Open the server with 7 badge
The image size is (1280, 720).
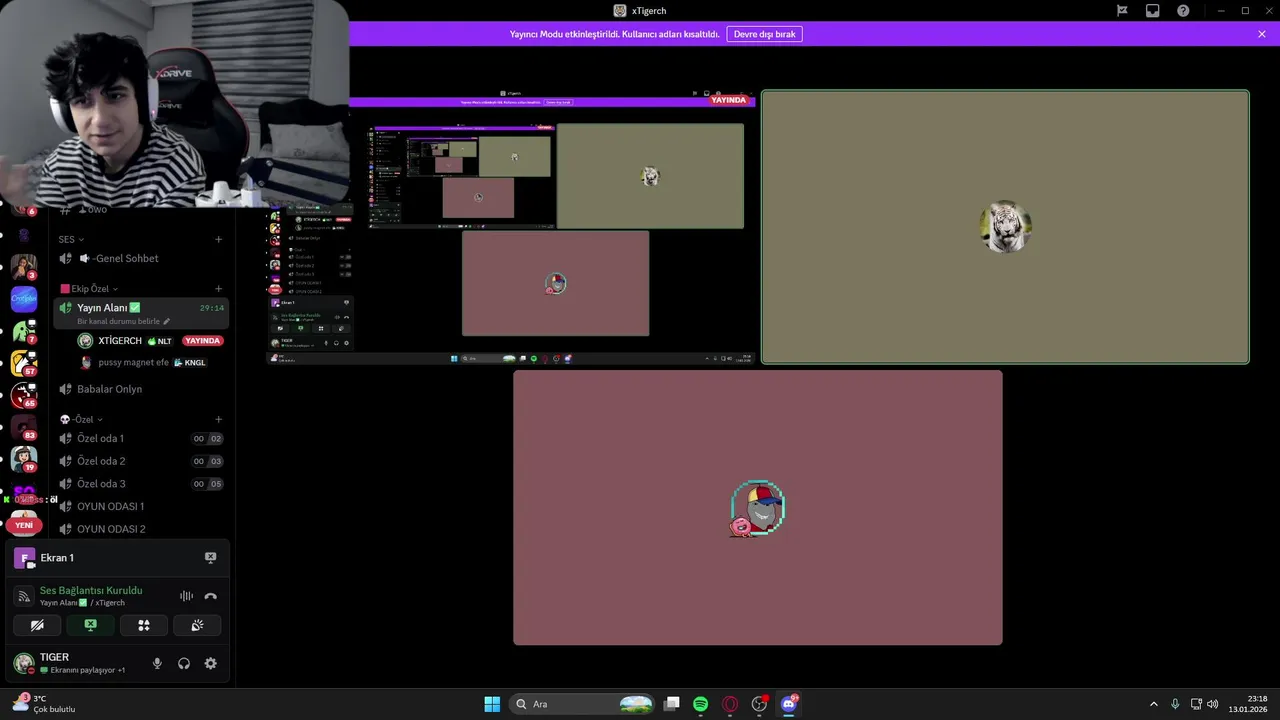coord(24,331)
